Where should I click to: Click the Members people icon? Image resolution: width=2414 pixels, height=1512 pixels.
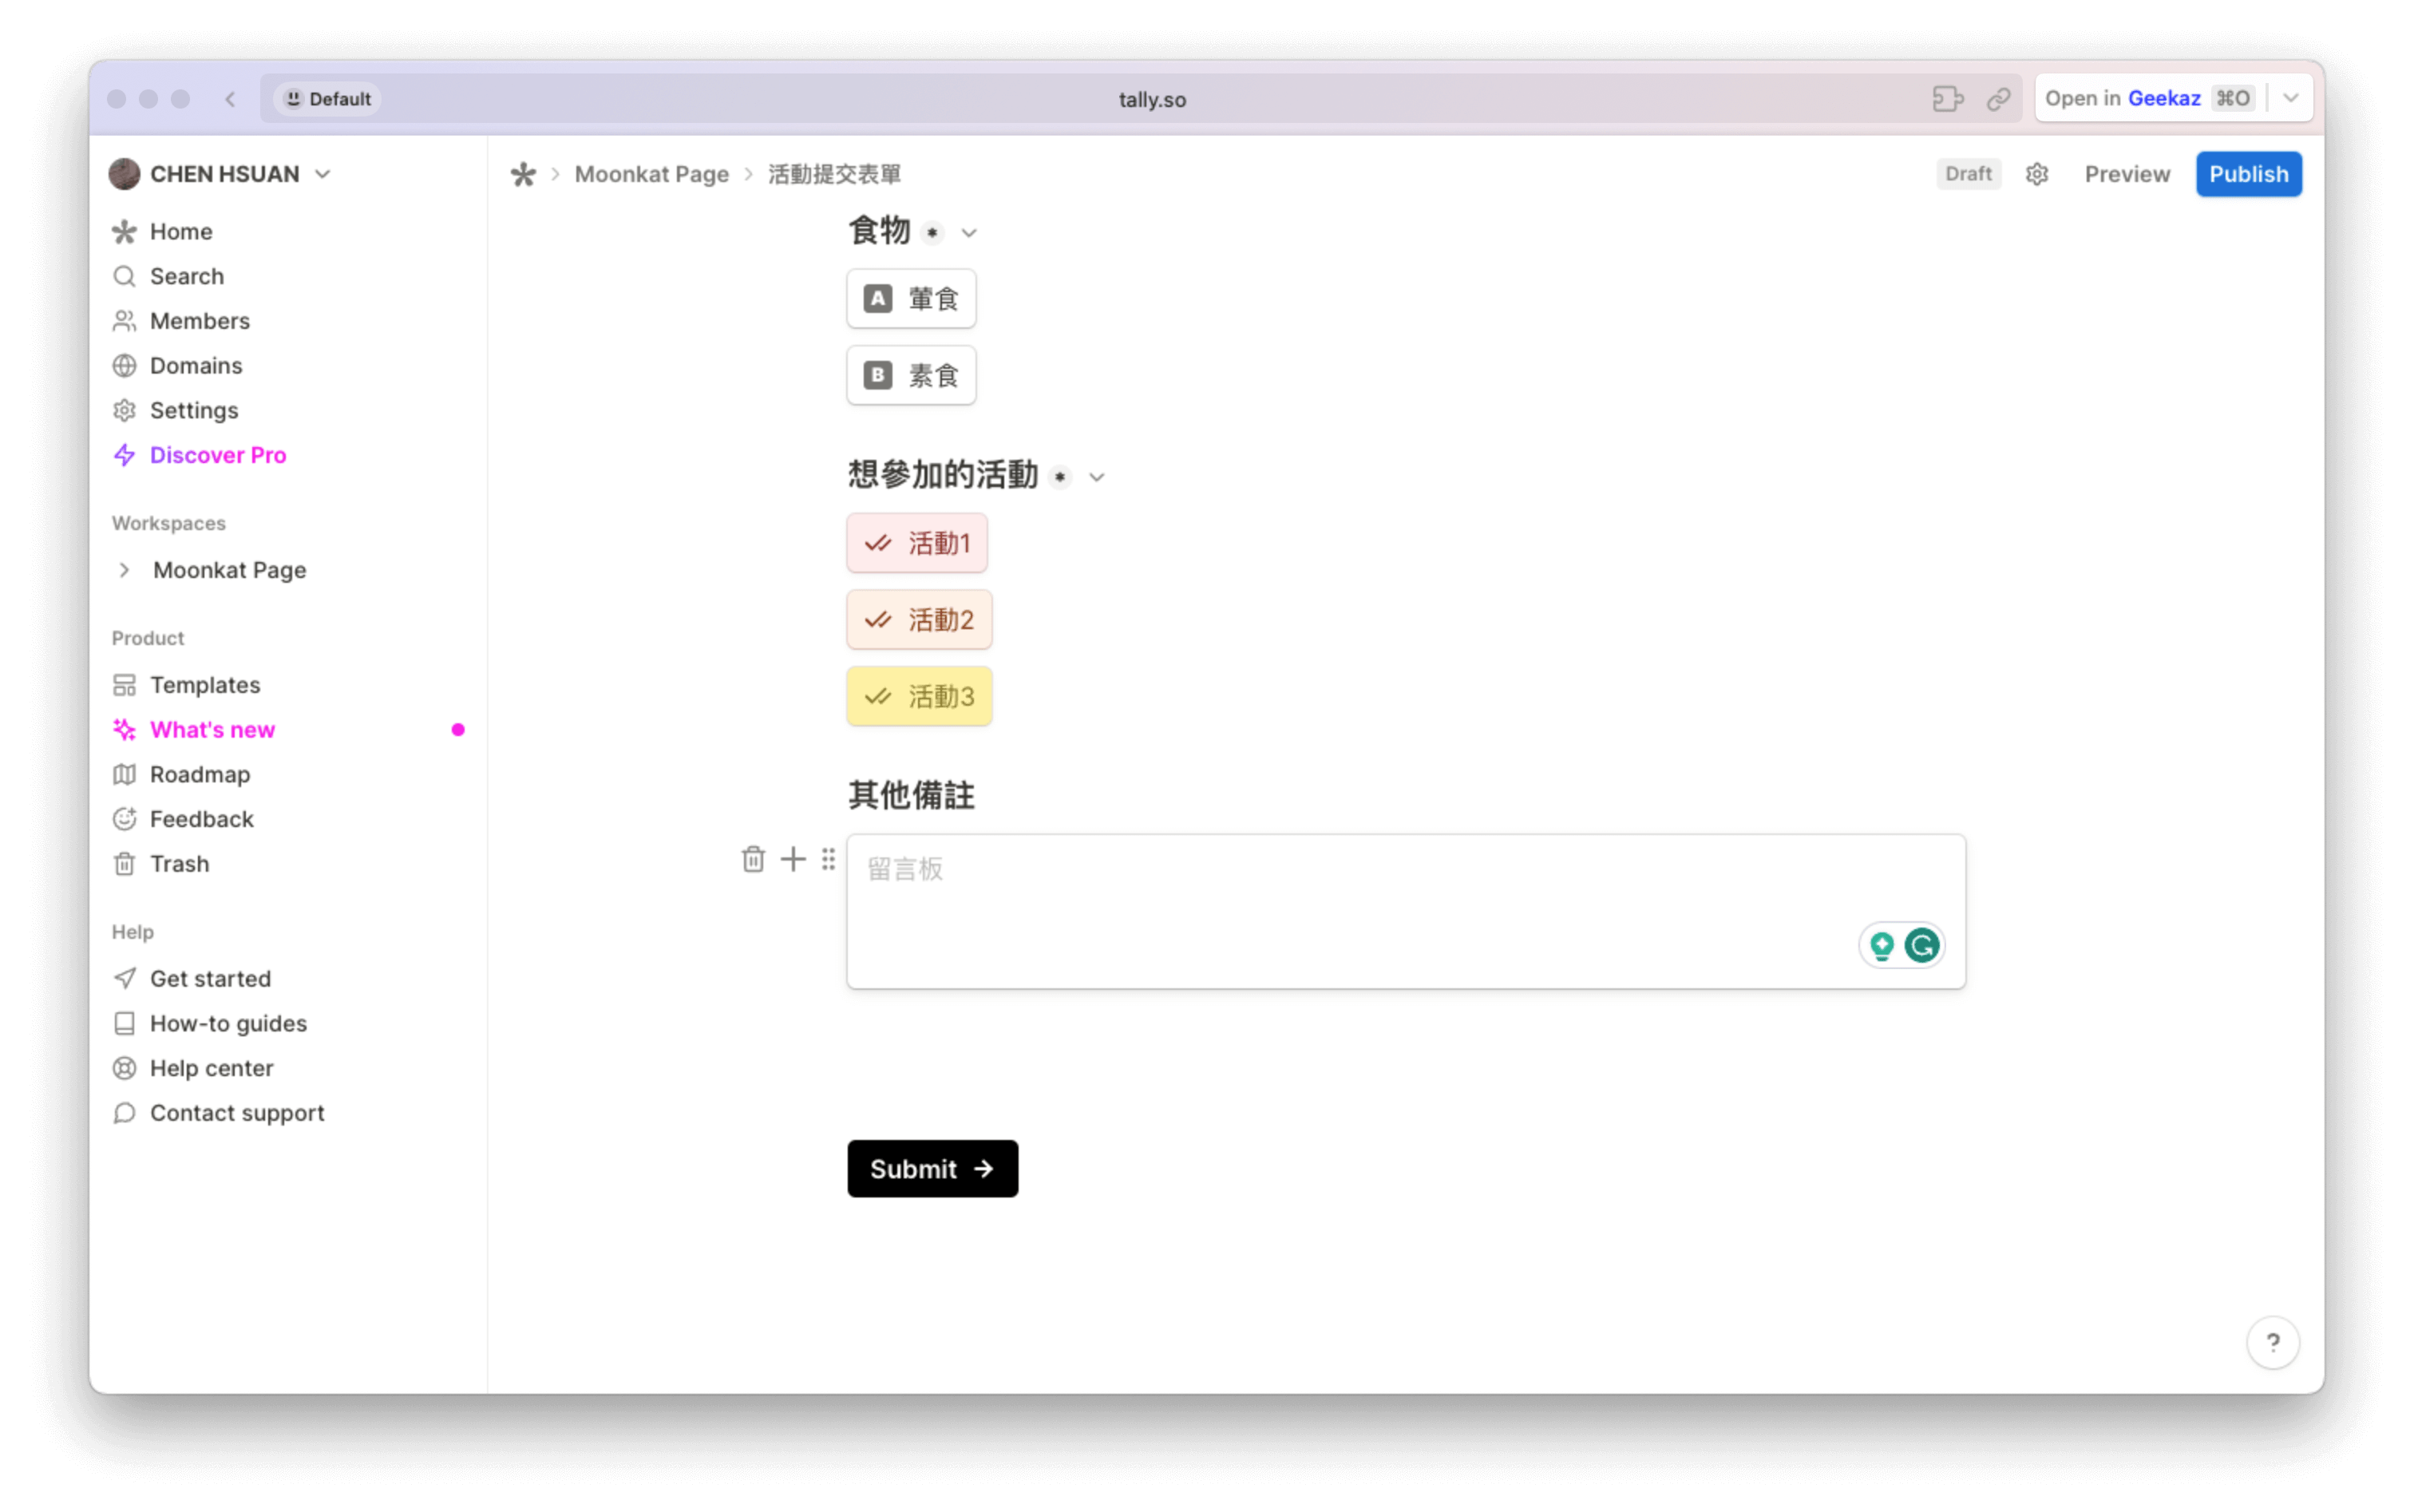(124, 321)
